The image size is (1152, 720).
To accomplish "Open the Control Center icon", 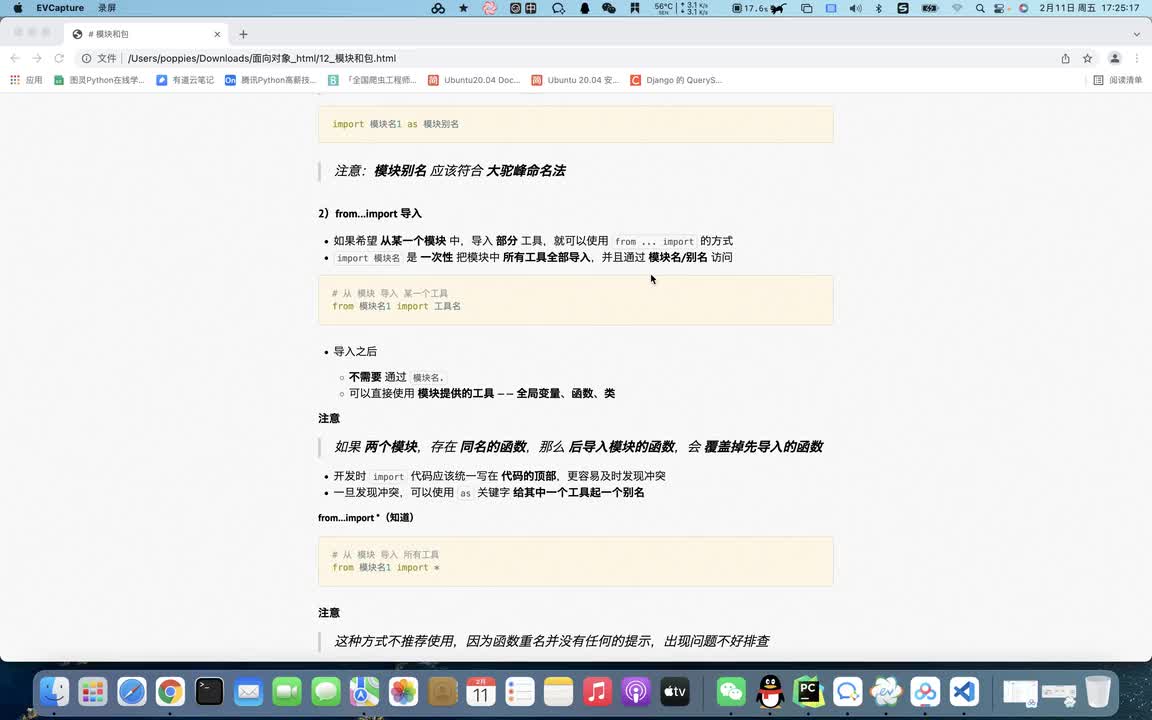I will pos(999,8).
